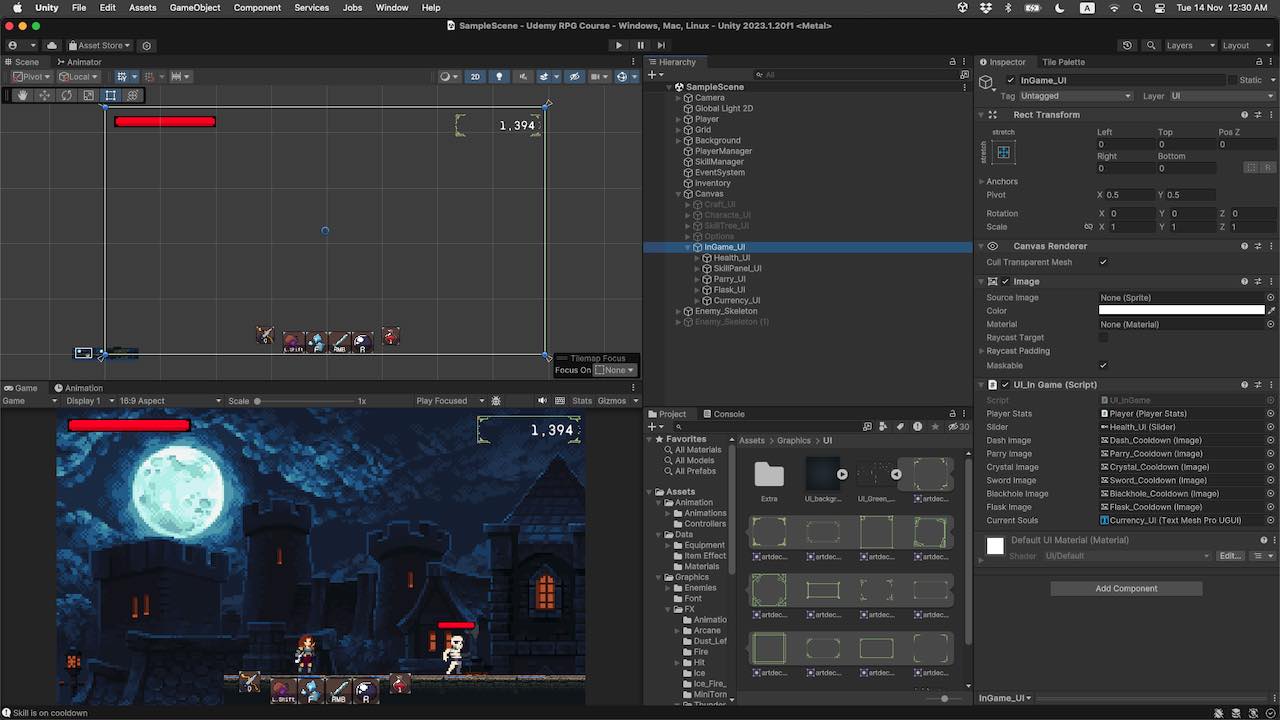Toggle Image component enabled checkbox
This screenshot has height=720, width=1280.
click(1005, 282)
